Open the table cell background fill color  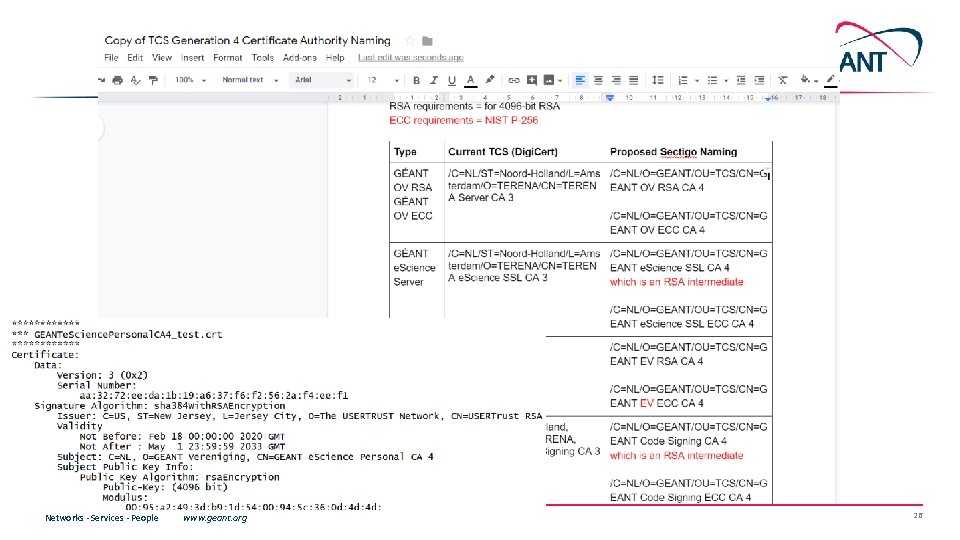(806, 80)
